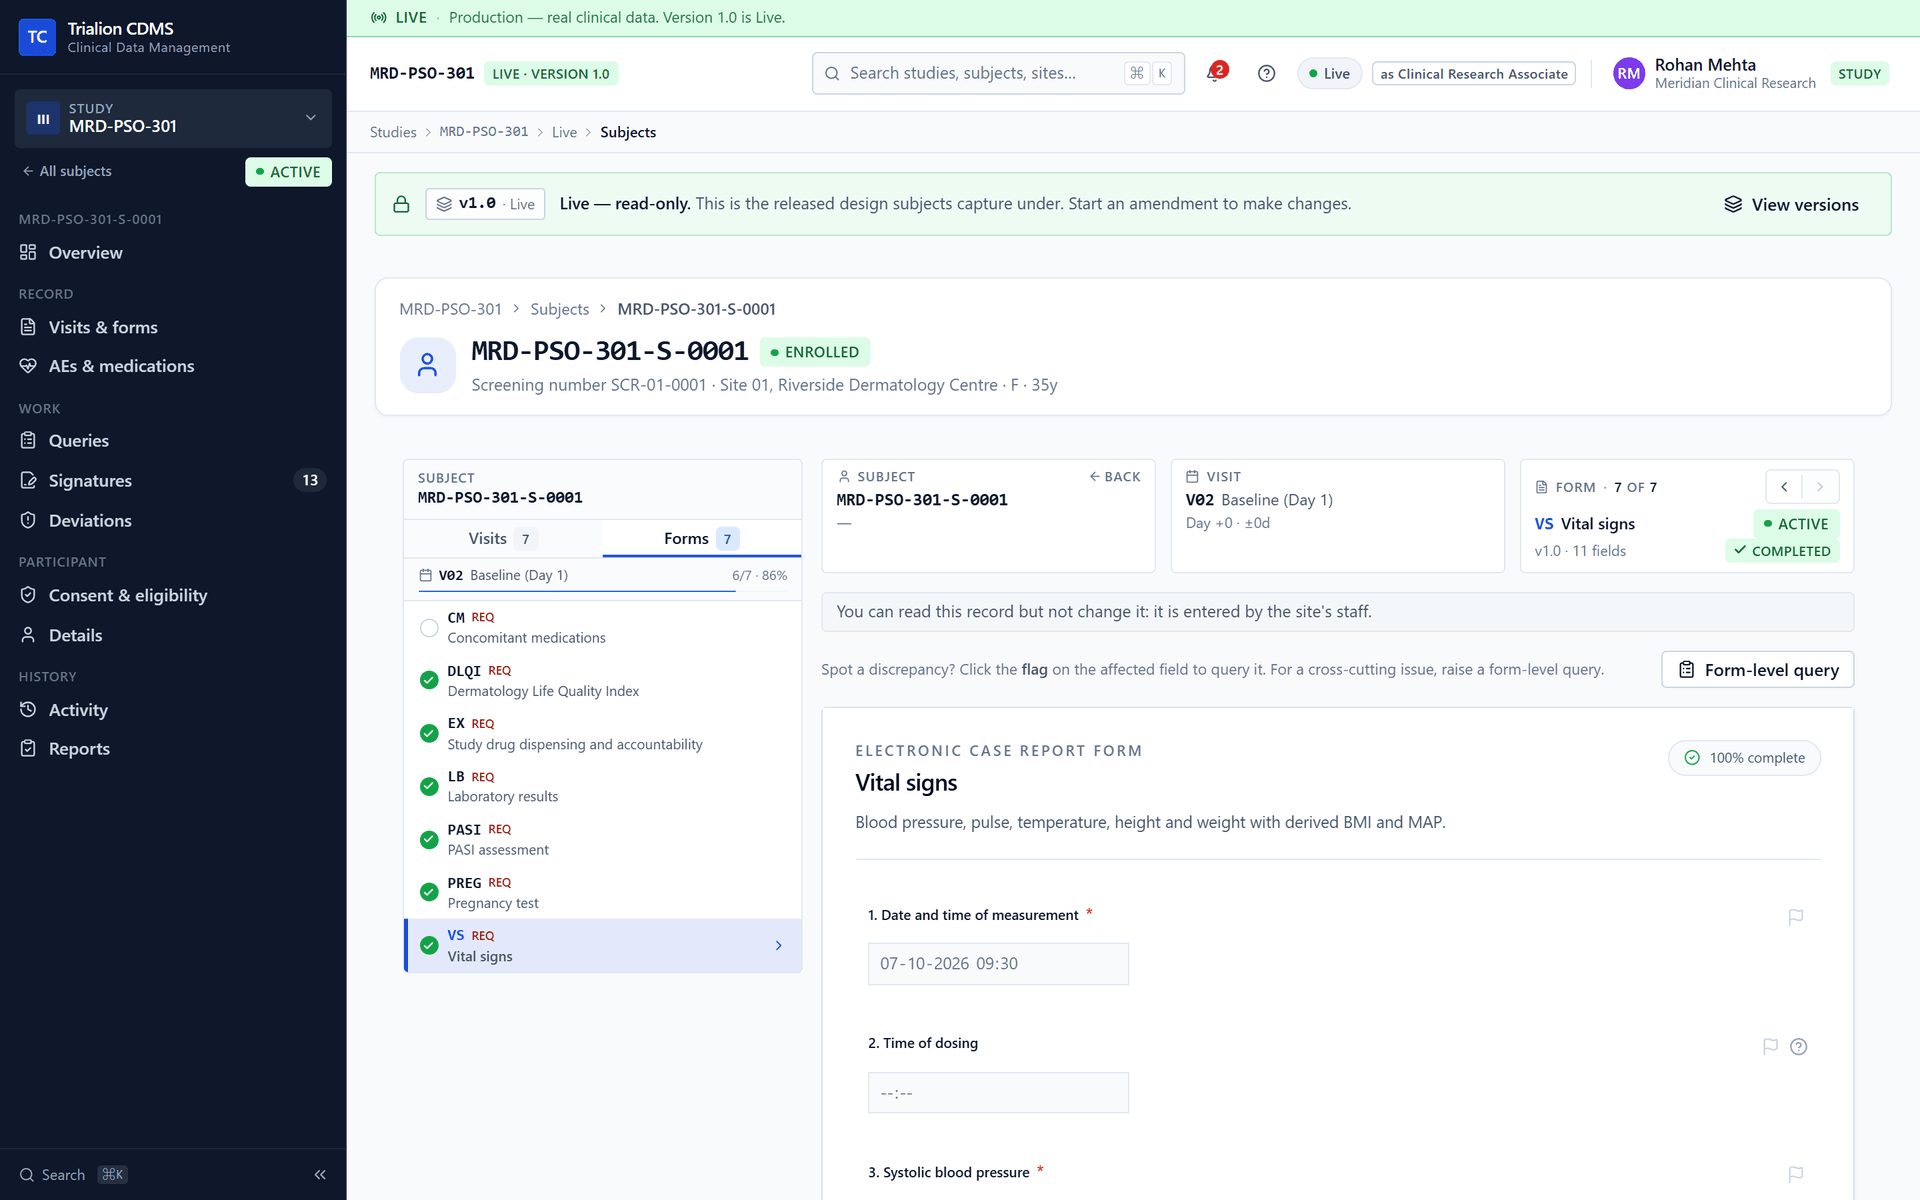The height and width of the screenshot is (1200, 1920).
Task: Click the subject person icon beside MRD-PSO-301-S-0001
Action: point(427,365)
